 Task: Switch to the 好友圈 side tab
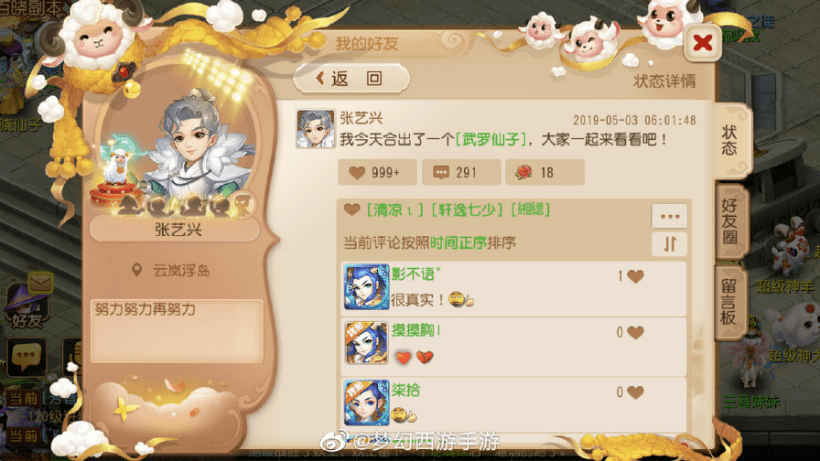pos(730,222)
